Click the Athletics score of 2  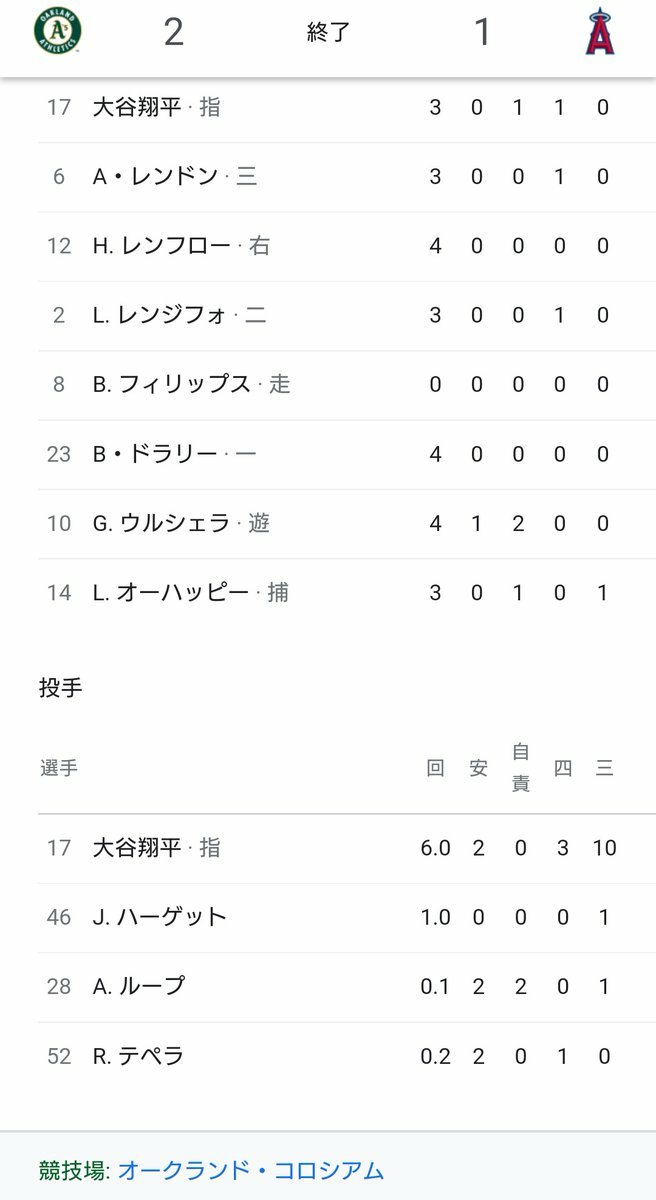(x=173, y=32)
